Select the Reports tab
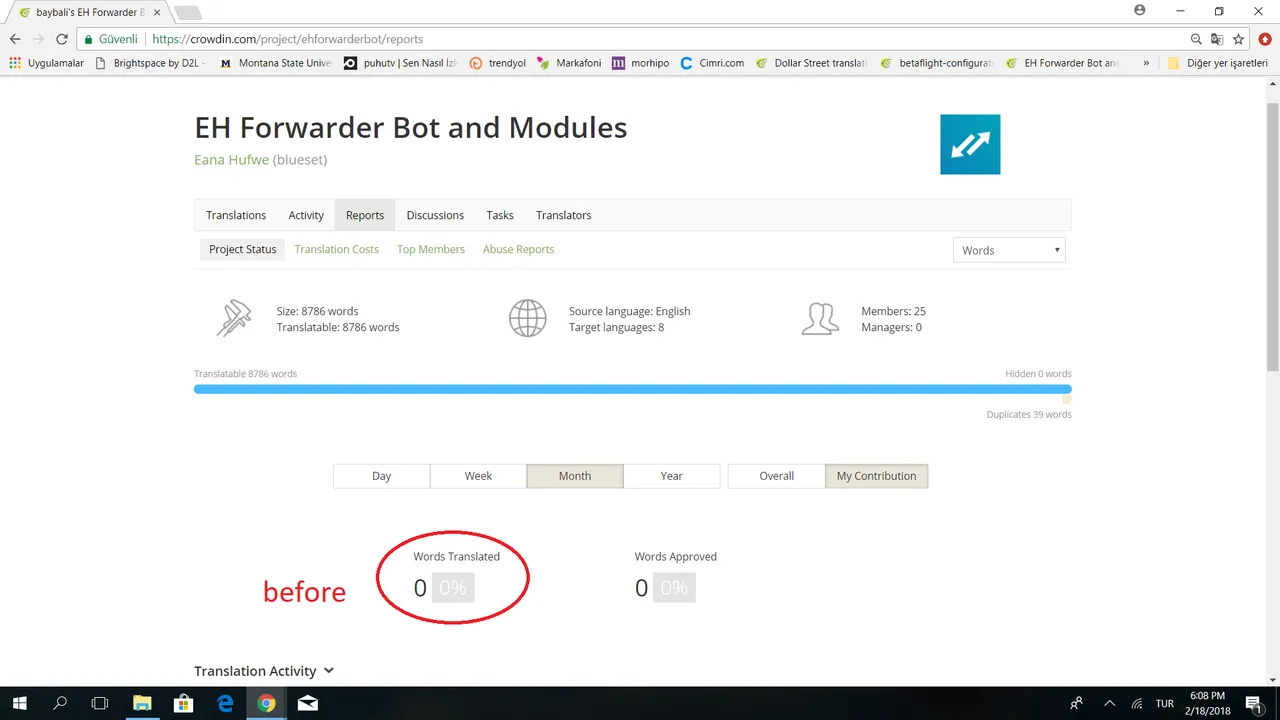 point(365,215)
